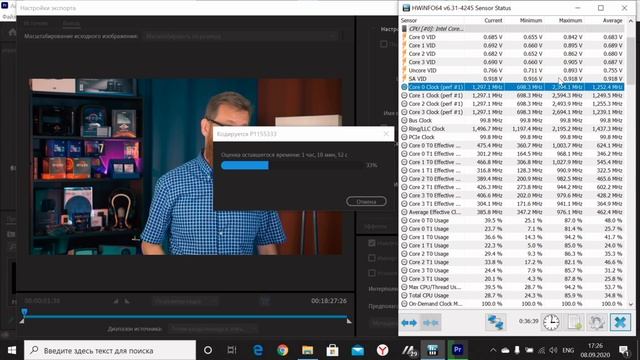Click the Maximum column header

click(570, 20)
